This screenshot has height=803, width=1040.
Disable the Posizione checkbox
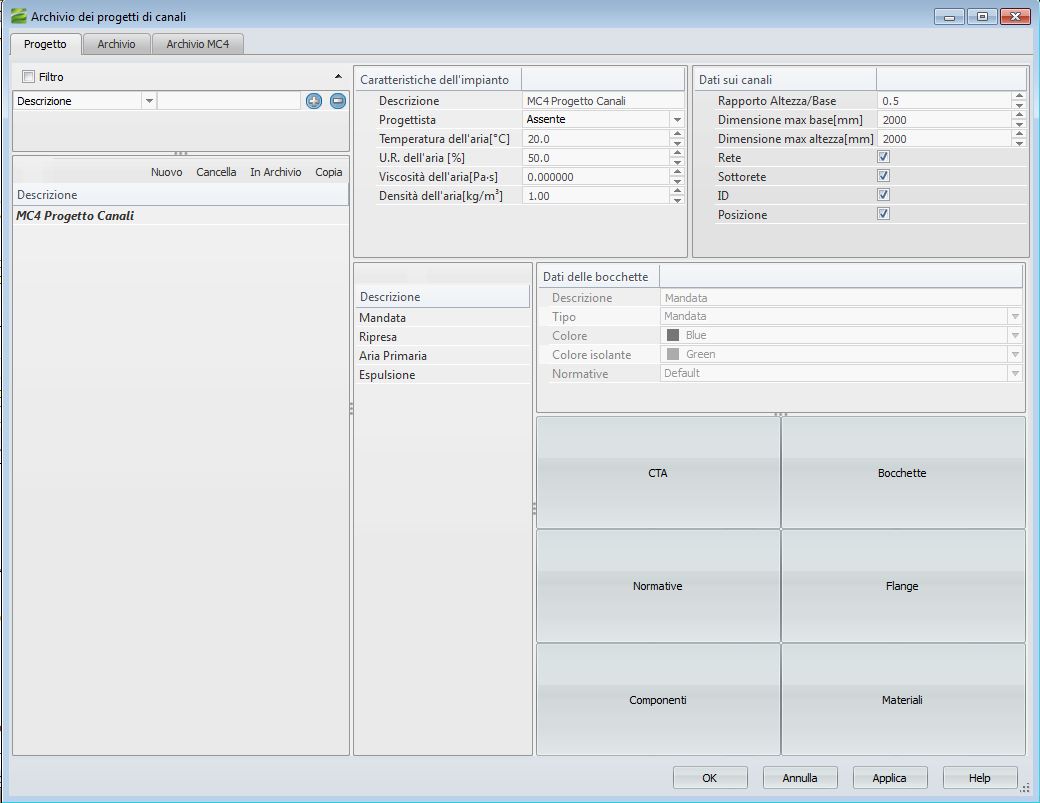(883, 215)
